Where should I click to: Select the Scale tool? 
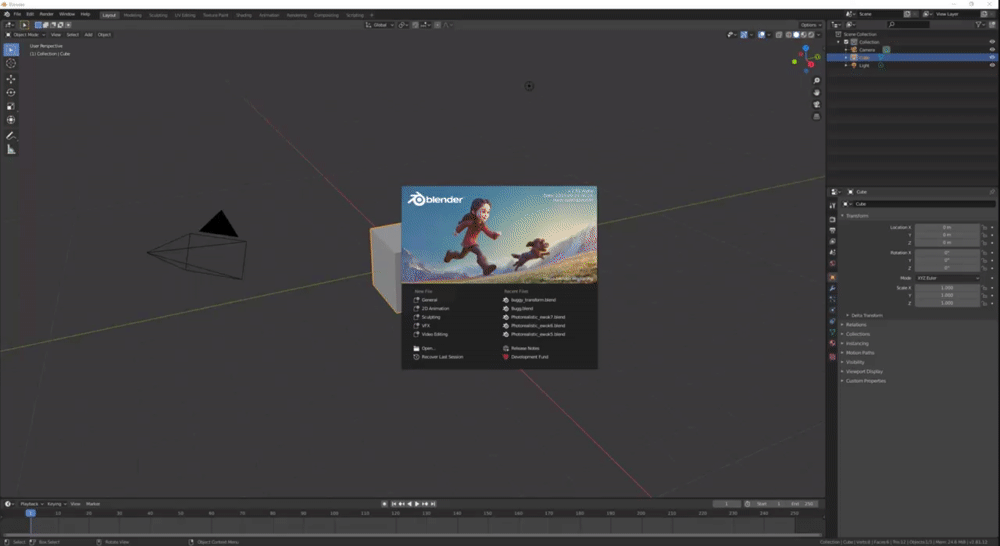click(11, 107)
